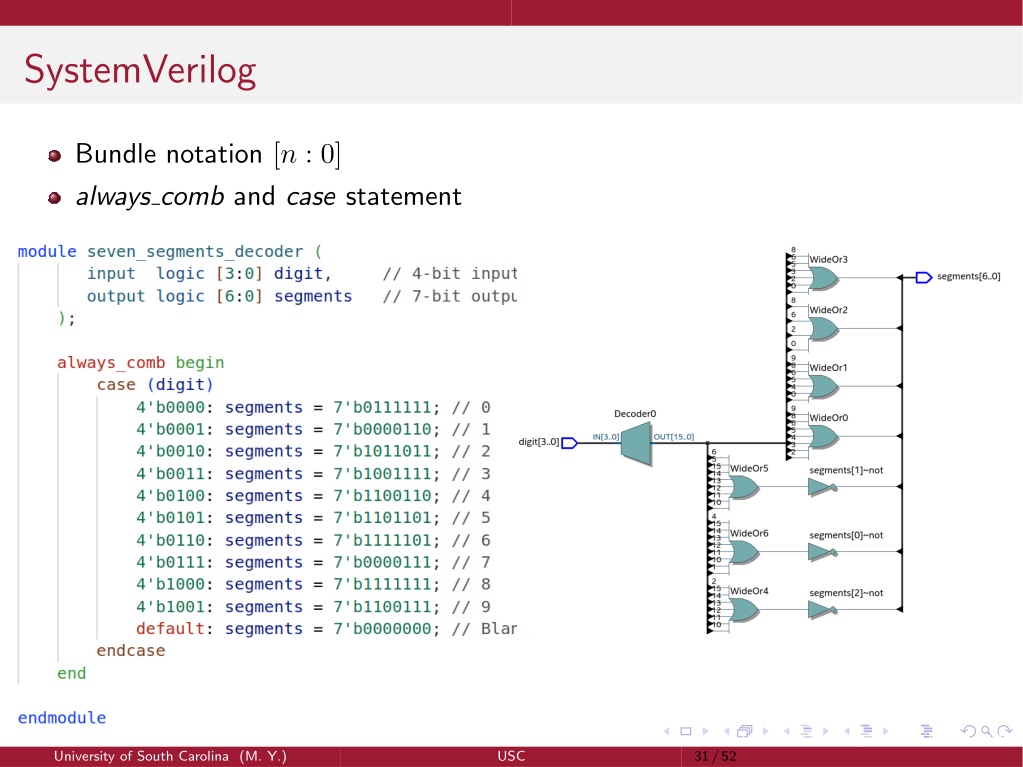The image size is (1023, 767).
Task: Click the section navigation lines icon
Action: tap(866, 731)
